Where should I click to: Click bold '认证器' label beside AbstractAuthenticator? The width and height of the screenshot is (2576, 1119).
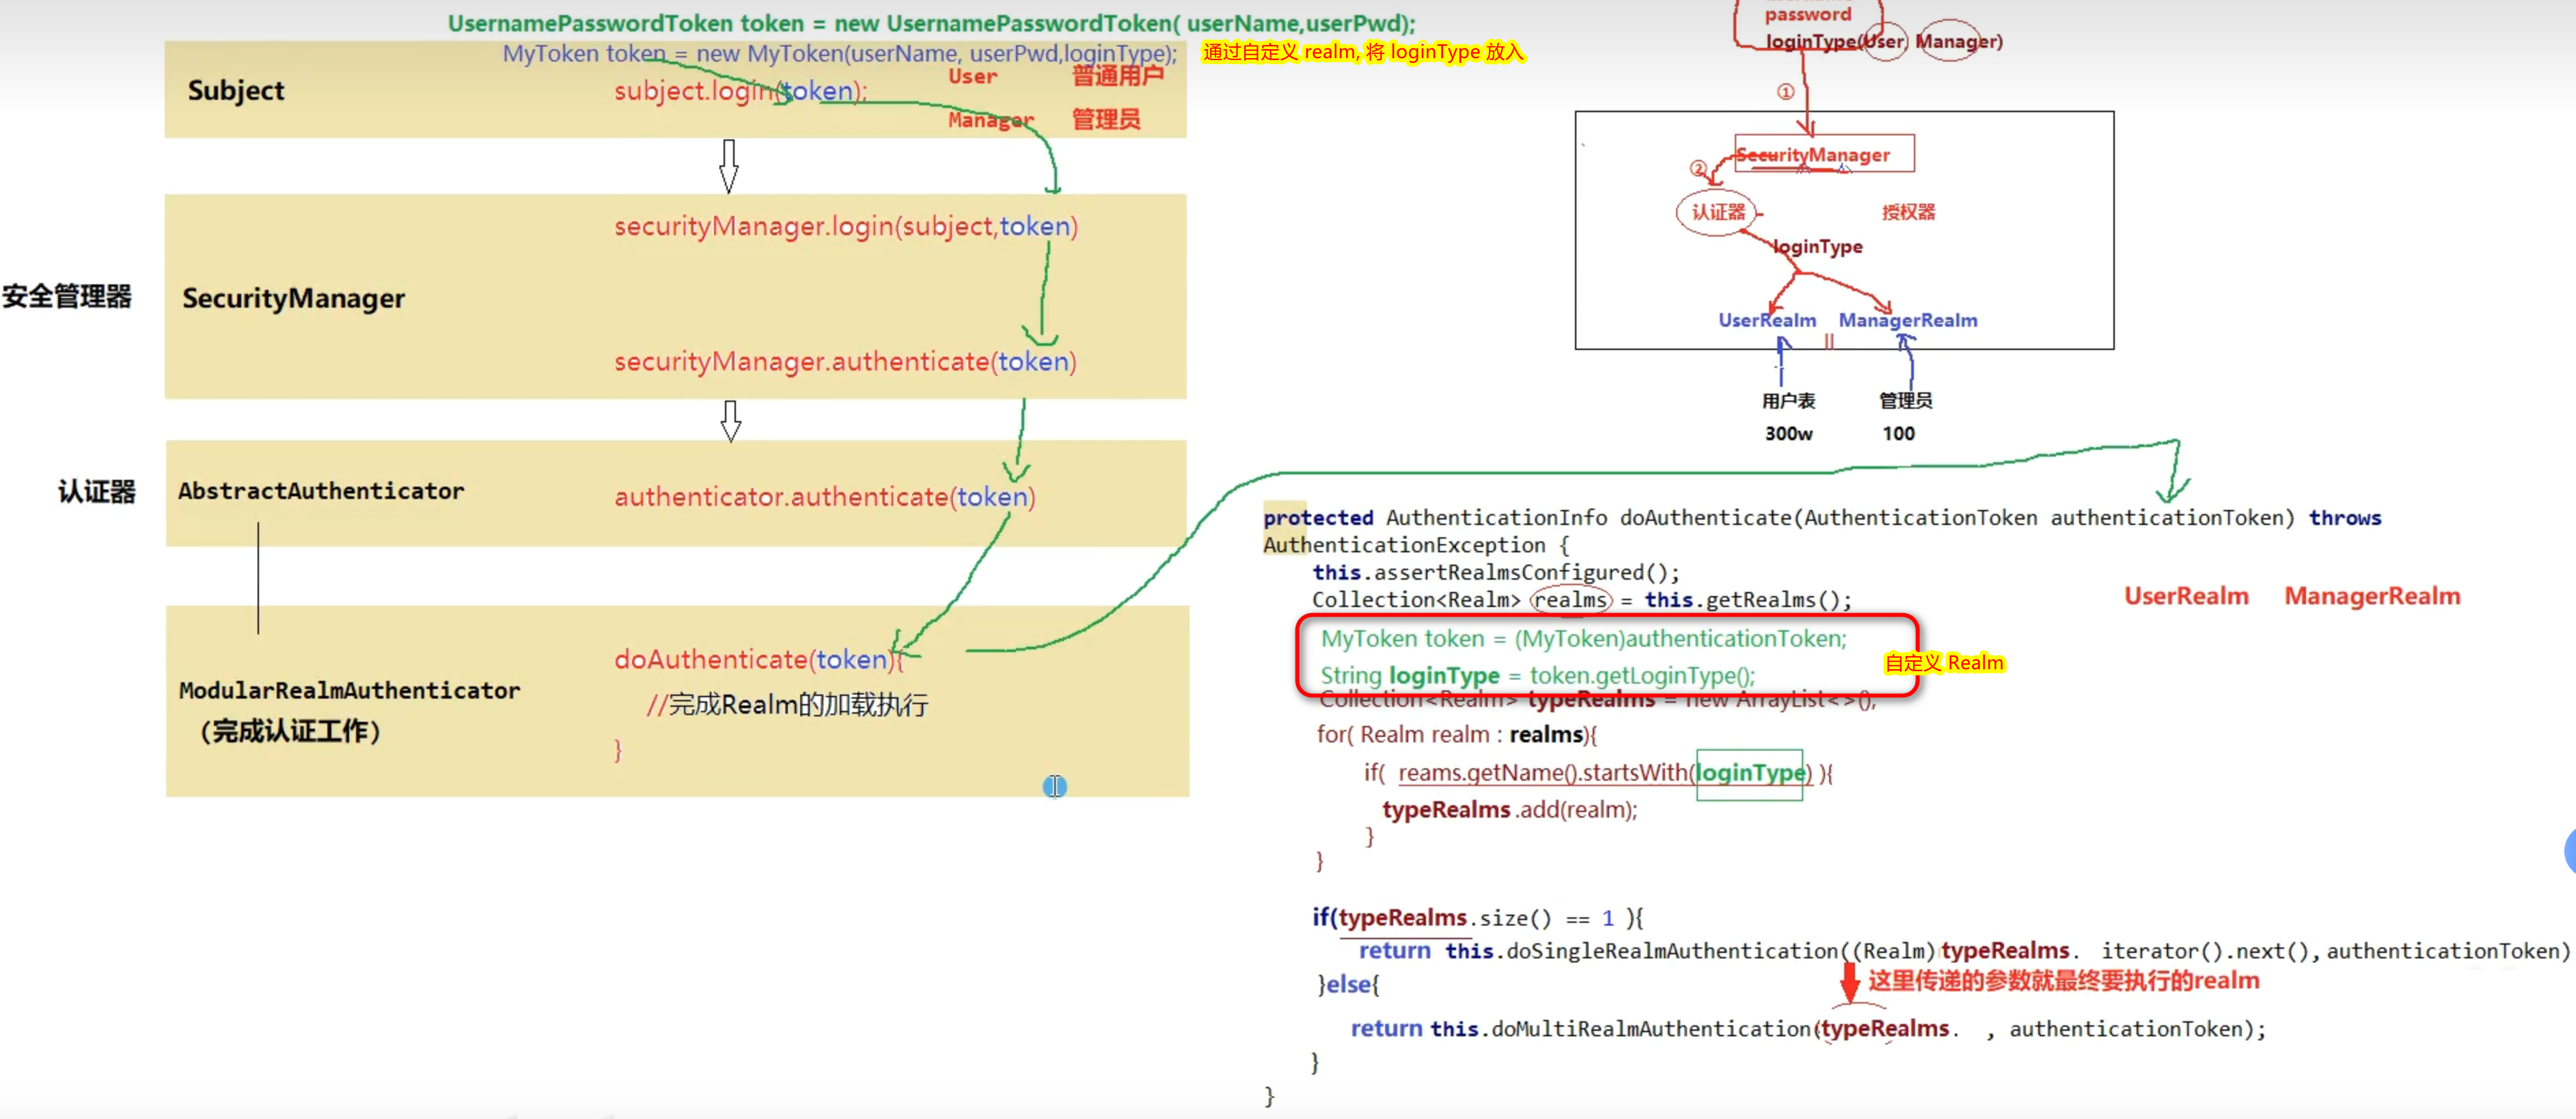[96, 492]
